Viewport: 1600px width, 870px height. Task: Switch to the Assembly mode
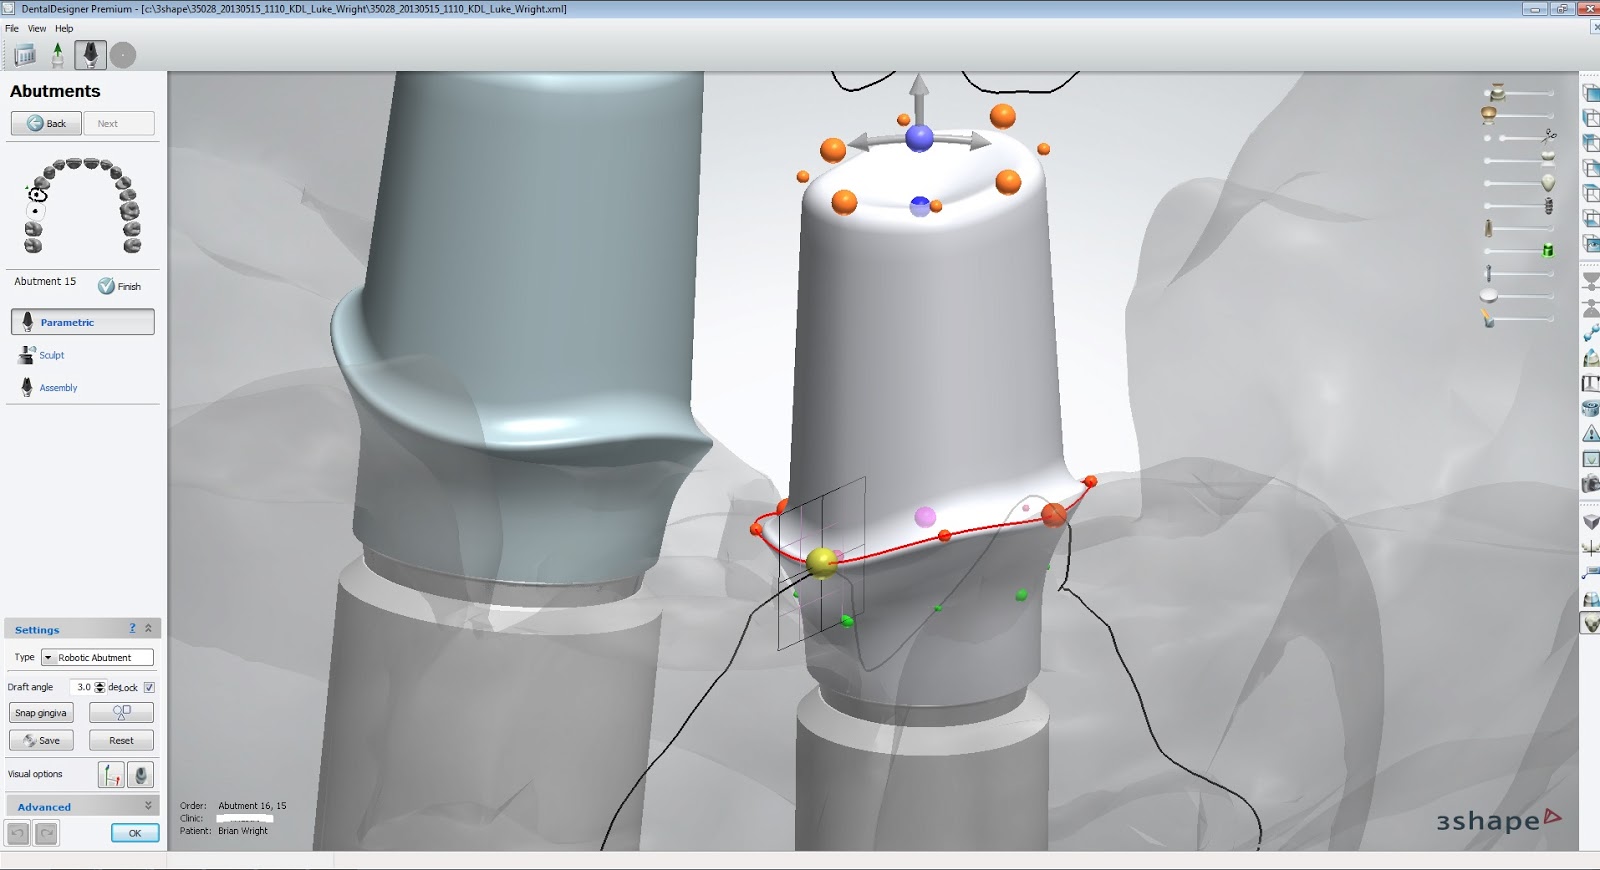pyautogui.click(x=48, y=387)
